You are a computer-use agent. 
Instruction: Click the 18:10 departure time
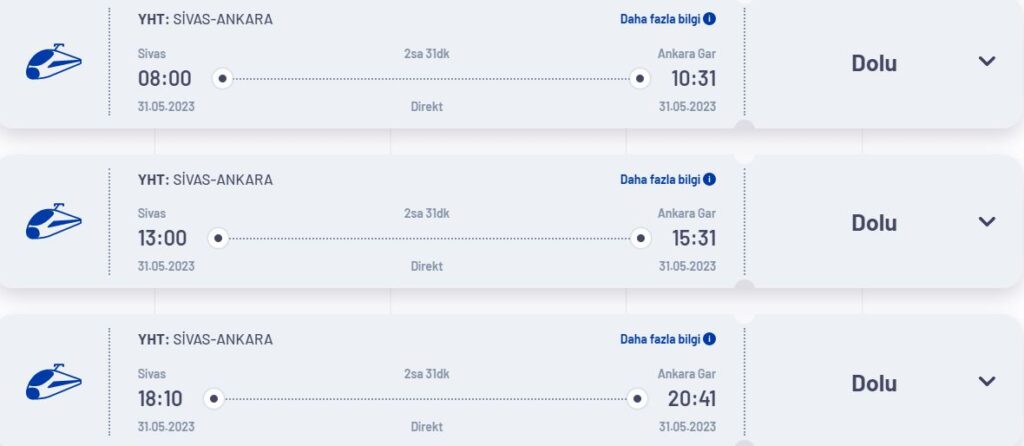(160, 399)
